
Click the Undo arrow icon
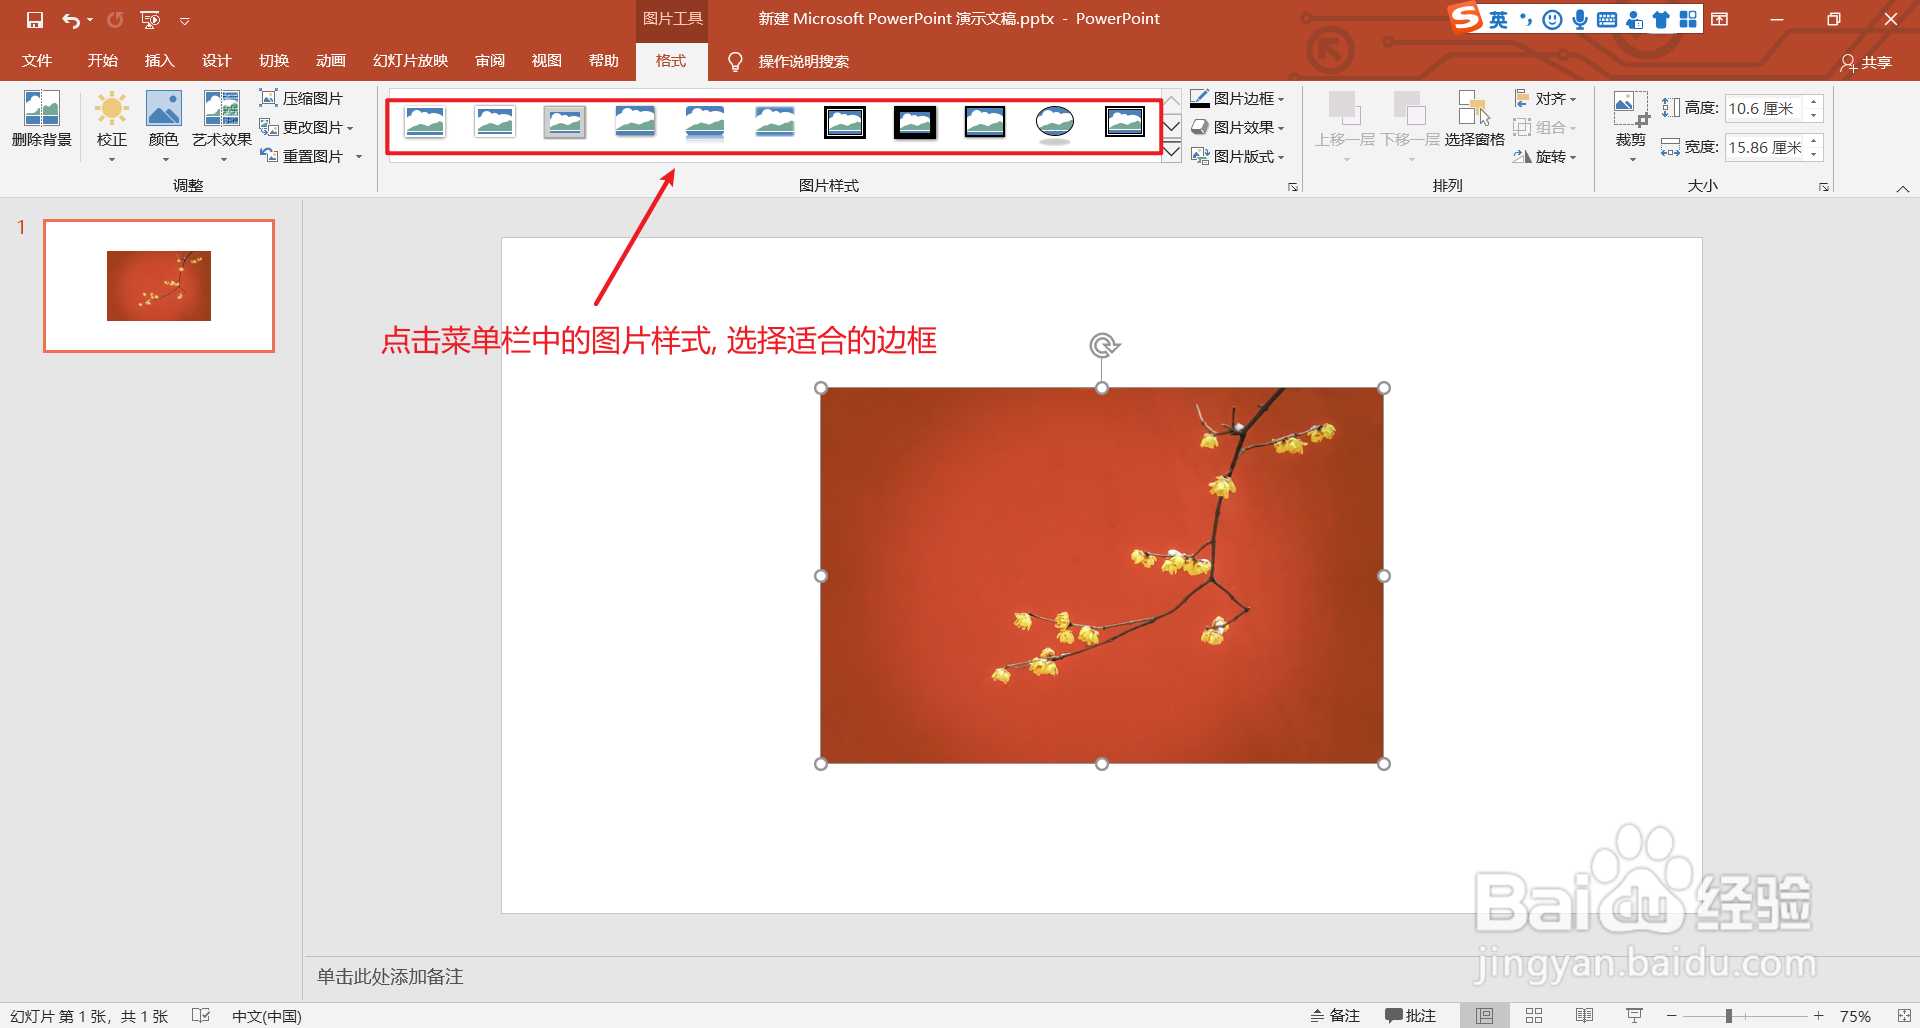click(71, 20)
